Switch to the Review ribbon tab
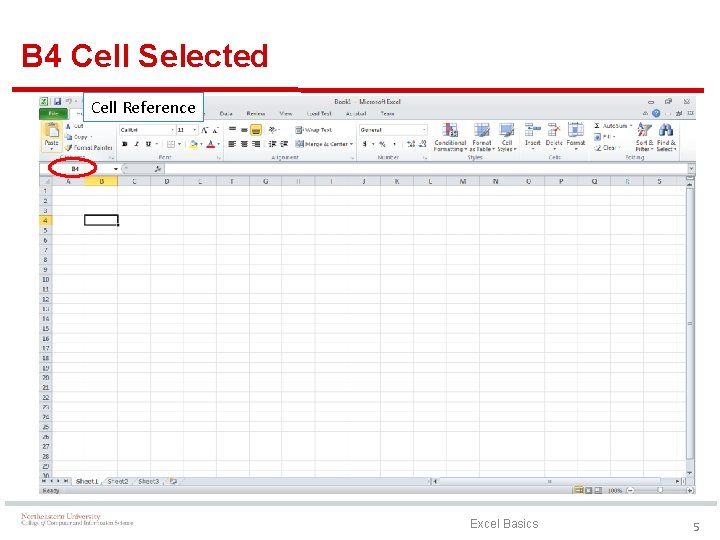Screen dimensions: 720x540 click(256, 113)
